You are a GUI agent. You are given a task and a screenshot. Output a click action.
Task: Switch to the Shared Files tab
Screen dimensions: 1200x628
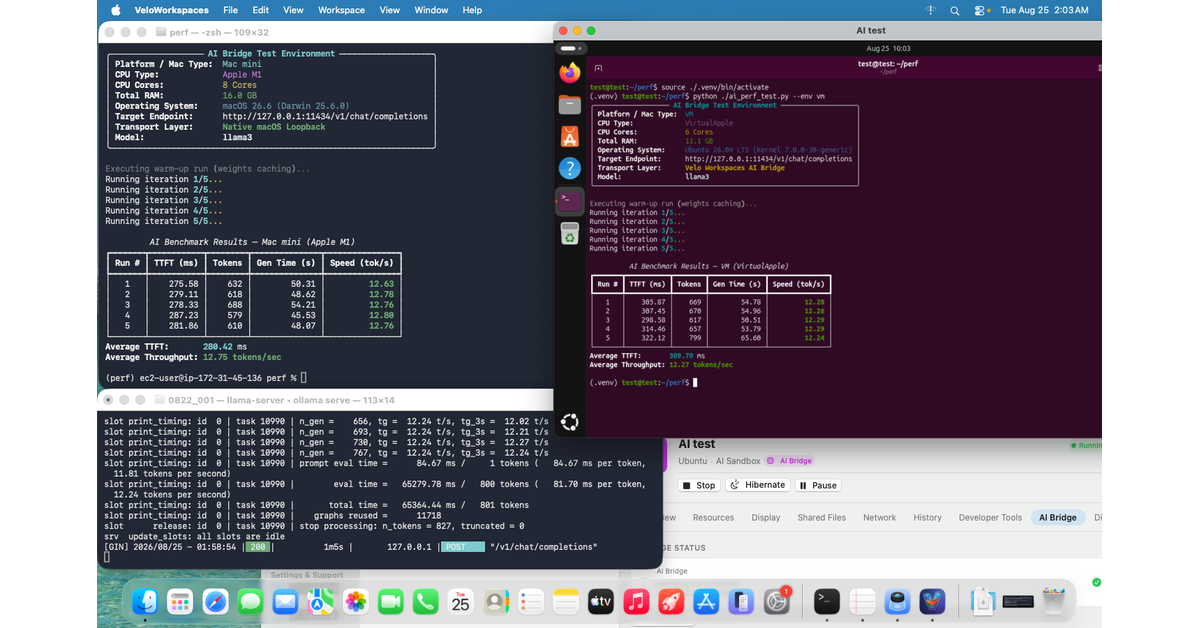coord(821,517)
